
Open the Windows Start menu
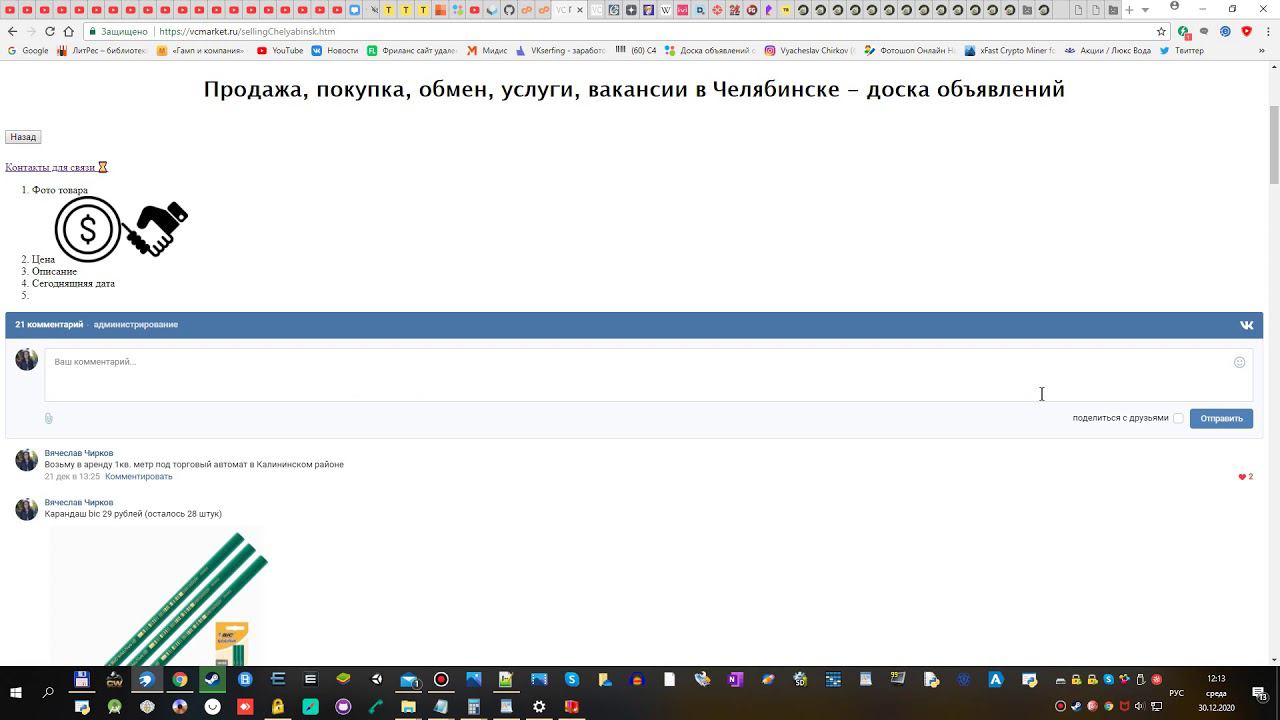tap(16, 692)
